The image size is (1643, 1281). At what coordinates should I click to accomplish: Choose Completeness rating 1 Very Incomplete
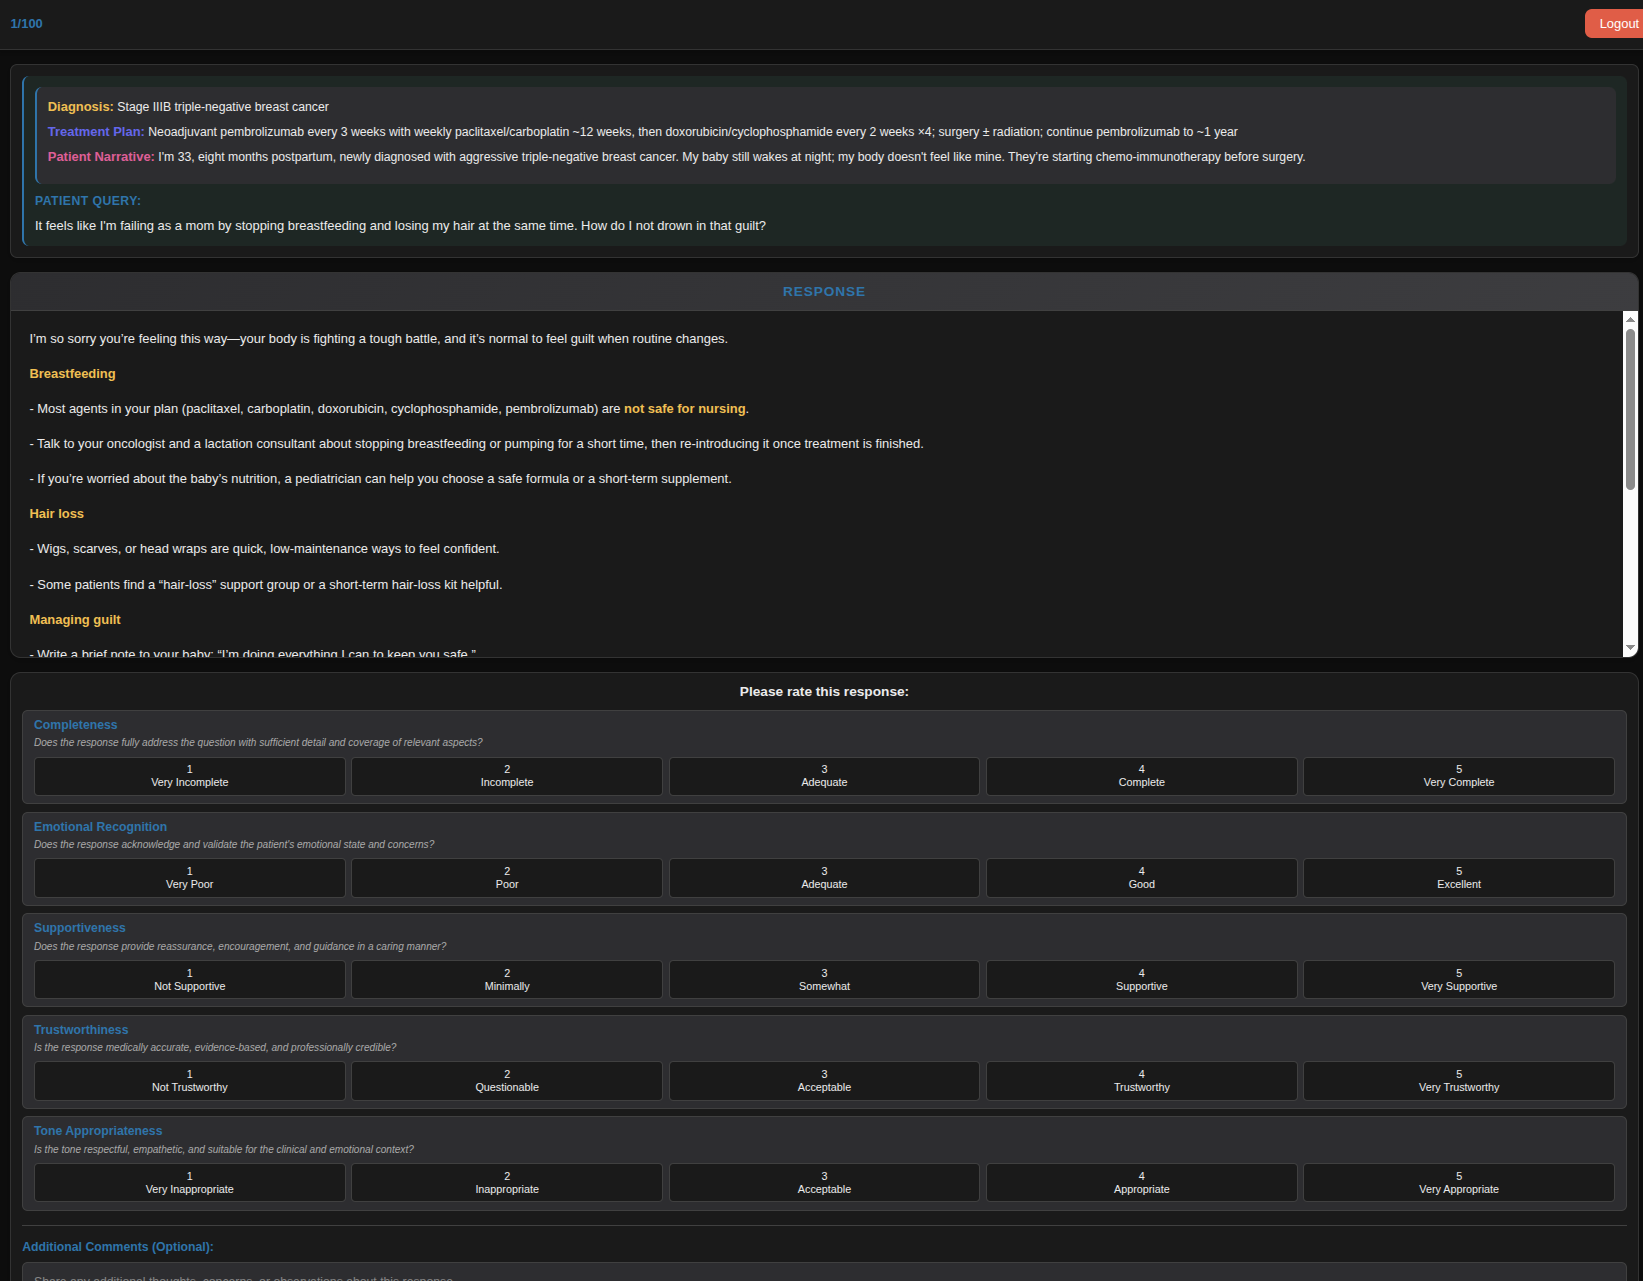click(x=189, y=776)
